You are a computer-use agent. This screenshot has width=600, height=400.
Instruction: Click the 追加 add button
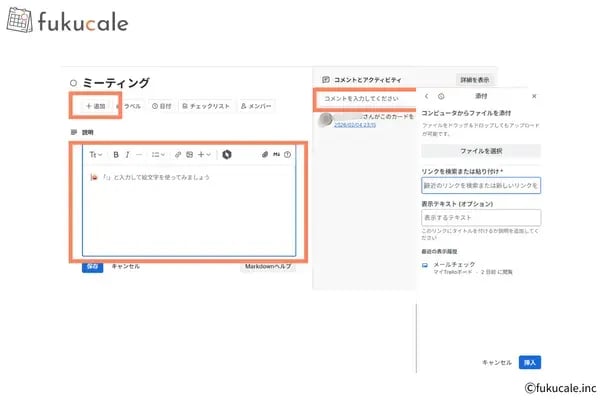[x=95, y=105]
